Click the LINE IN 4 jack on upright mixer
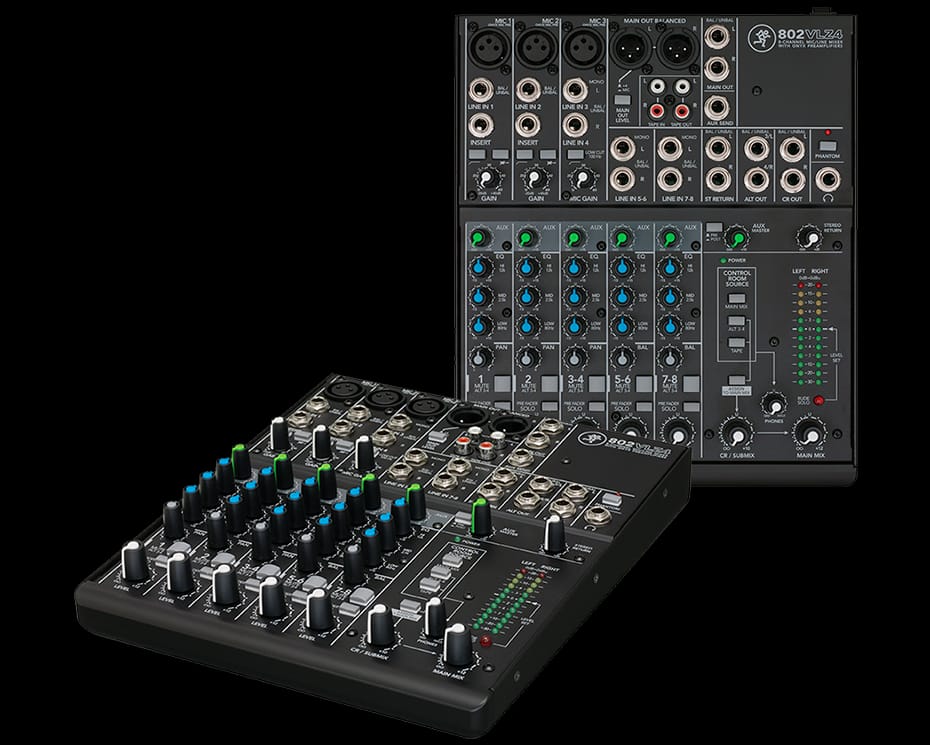Screen dimensions: 930x745 pyautogui.click(x=575, y=126)
